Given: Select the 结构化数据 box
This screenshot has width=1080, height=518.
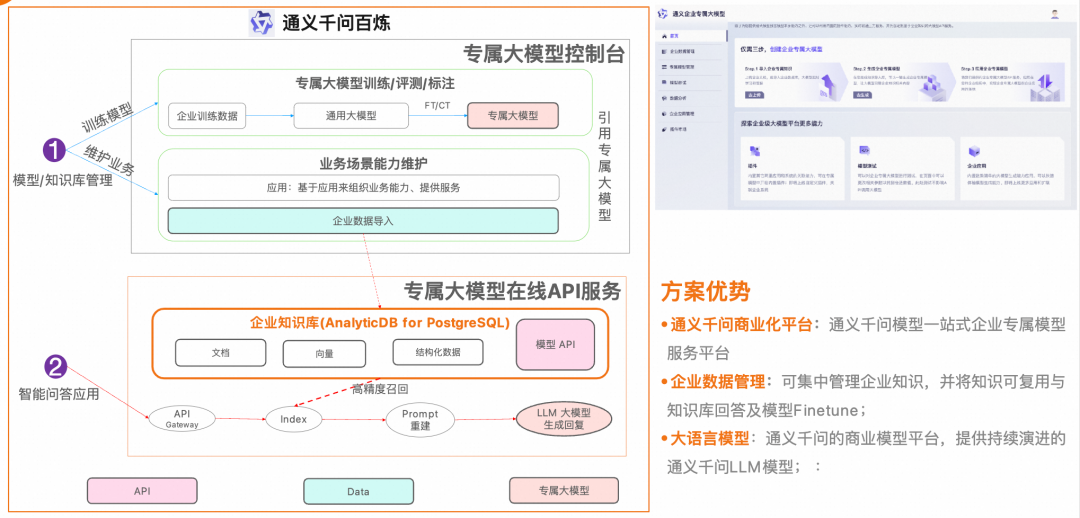Looking at the screenshot, I should click(x=438, y=351).
